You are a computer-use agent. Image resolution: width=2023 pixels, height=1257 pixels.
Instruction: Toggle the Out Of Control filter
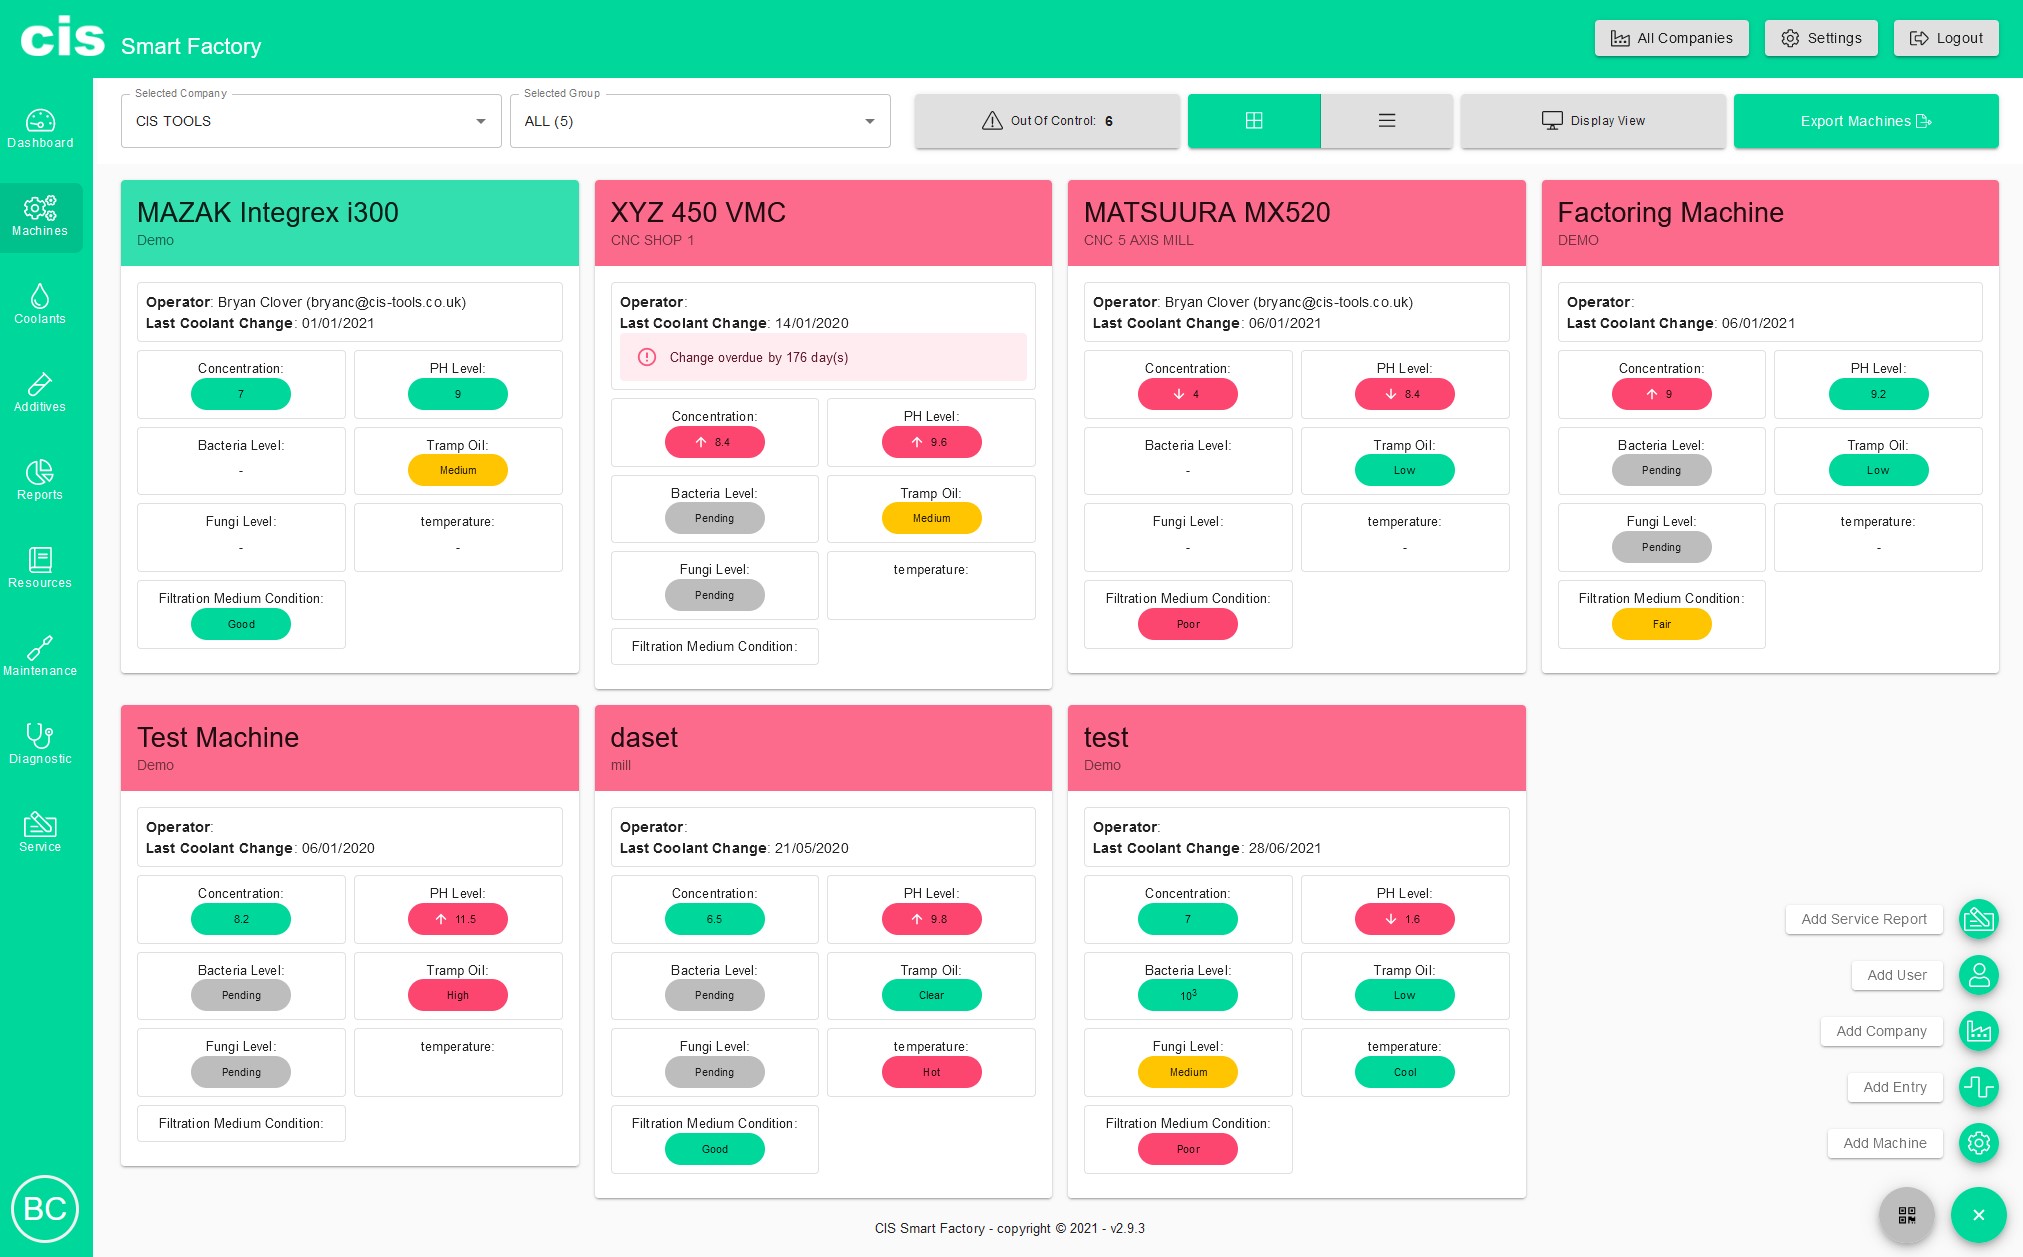pos(1047,121)
